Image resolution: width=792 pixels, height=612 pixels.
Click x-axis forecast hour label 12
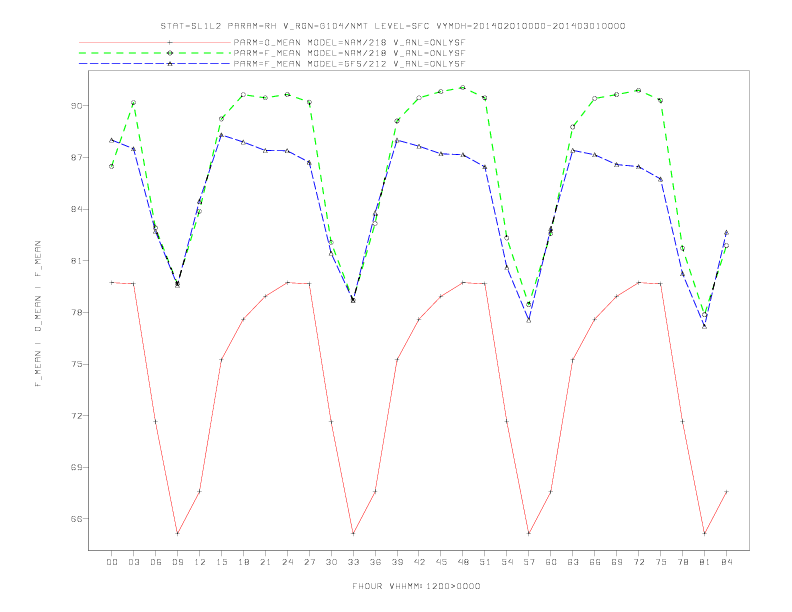[200, 562]
